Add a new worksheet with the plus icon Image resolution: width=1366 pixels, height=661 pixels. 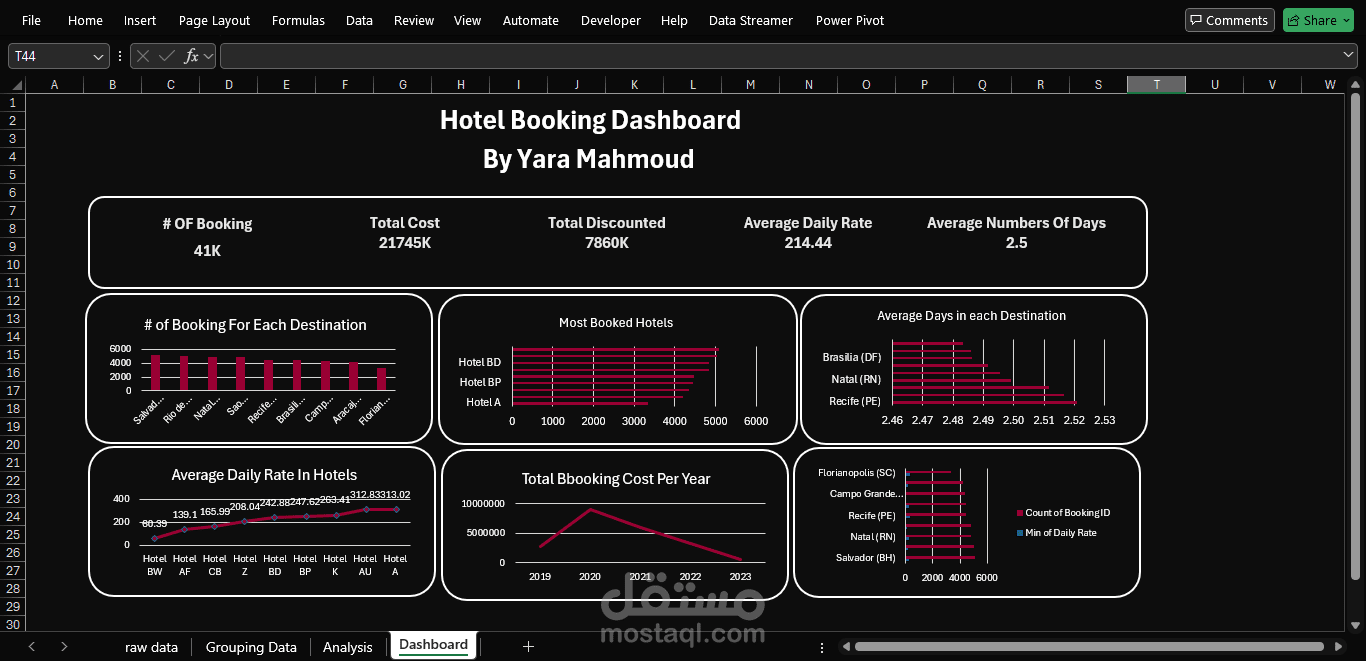point(529,647)
